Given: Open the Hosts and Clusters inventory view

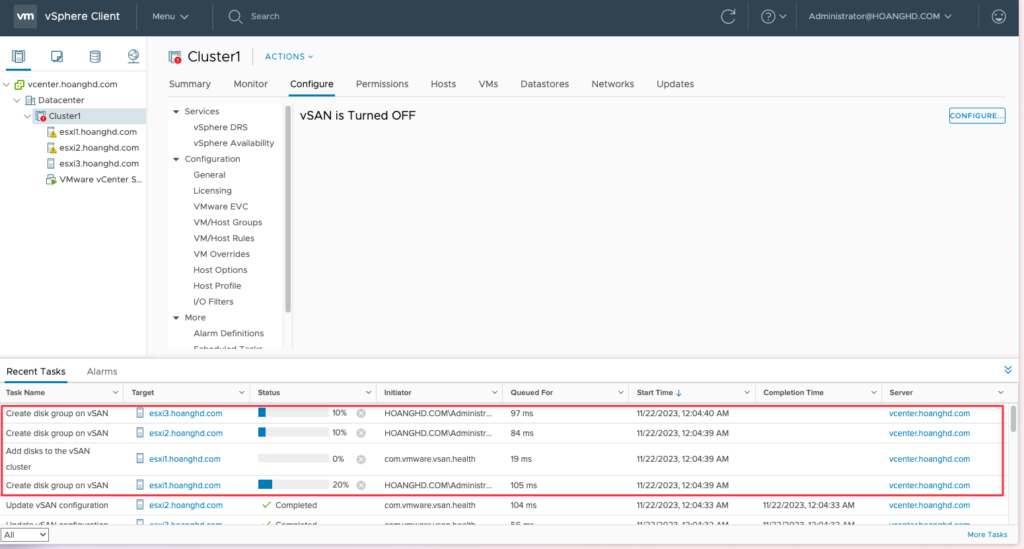Looking at the screenshot, I should 18,57.
